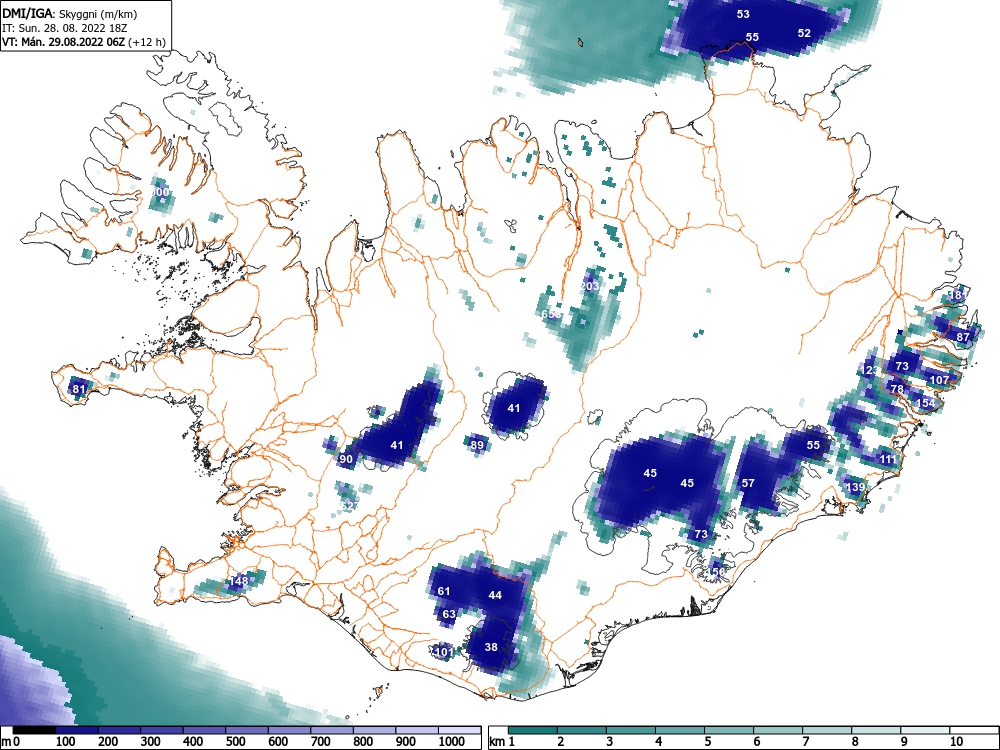Click the '100' label on the metre legend
The height and width of the screenshot is (750, 1000).
pos(66,741)
